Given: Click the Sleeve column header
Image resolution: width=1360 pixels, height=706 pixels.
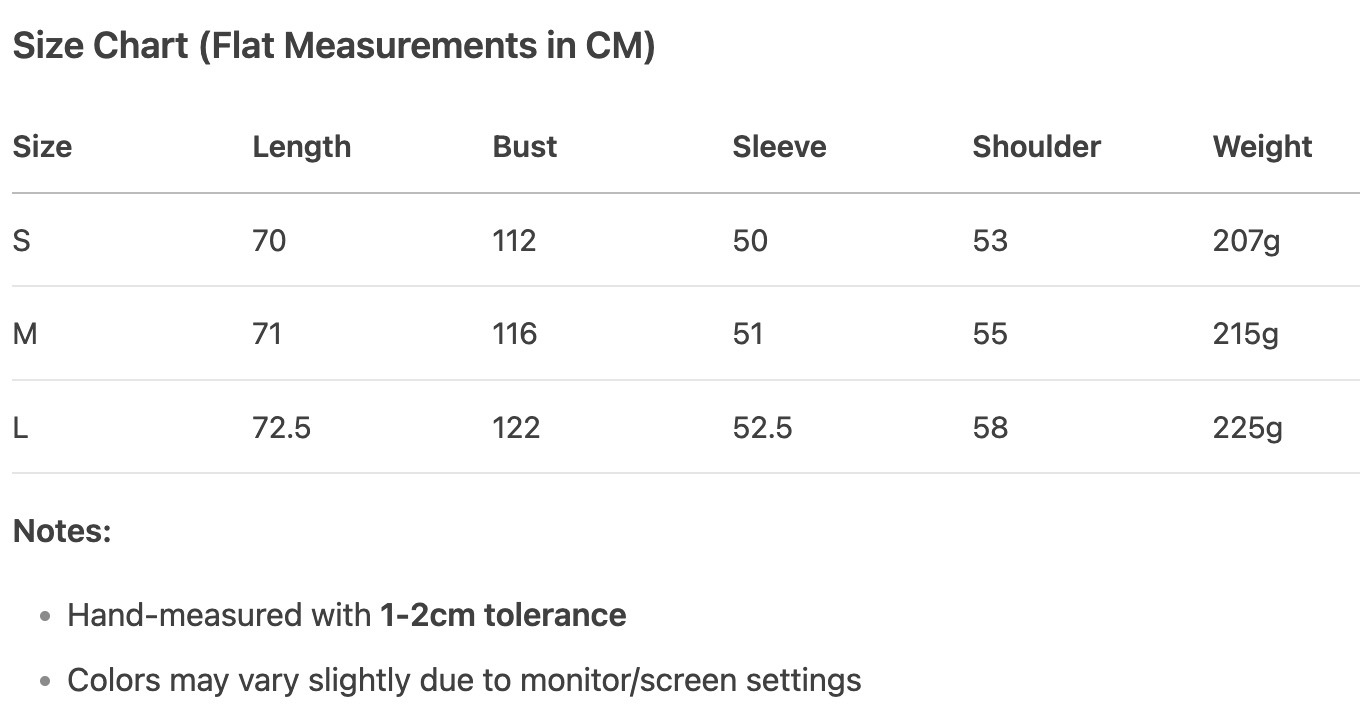Looking at the screenshot, I should [x=779, y=147].
